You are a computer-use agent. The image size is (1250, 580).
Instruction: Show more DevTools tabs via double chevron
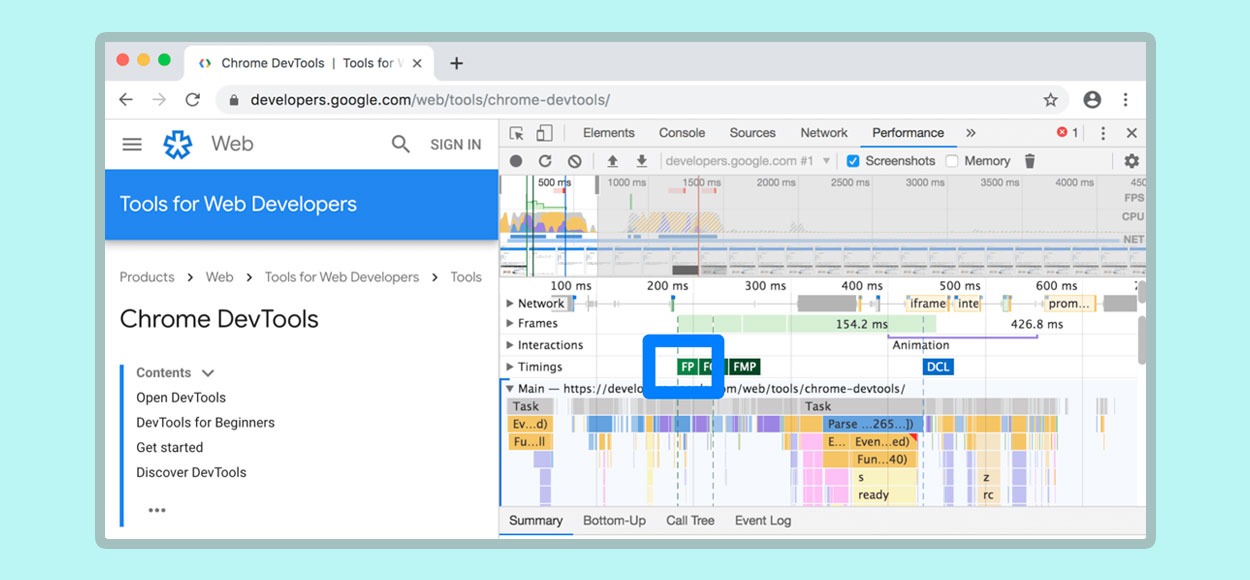point(970,133)
